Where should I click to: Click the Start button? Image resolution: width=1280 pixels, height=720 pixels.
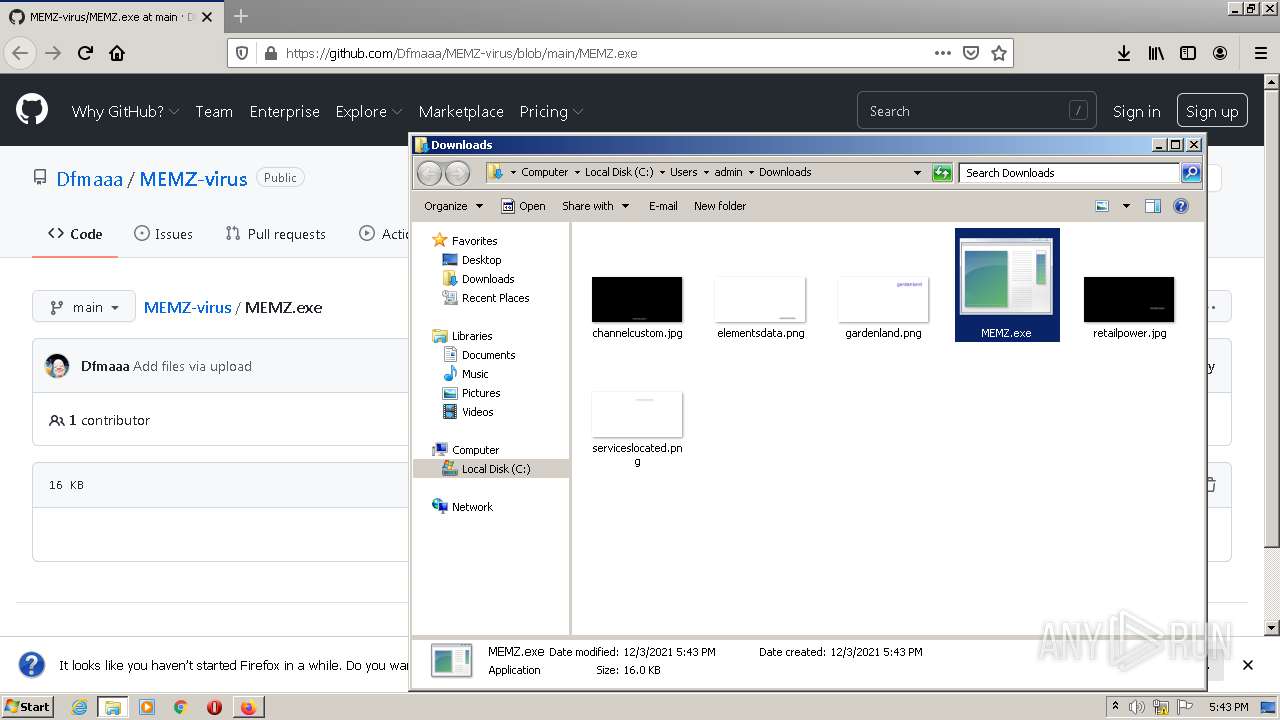tap(28, 707)
